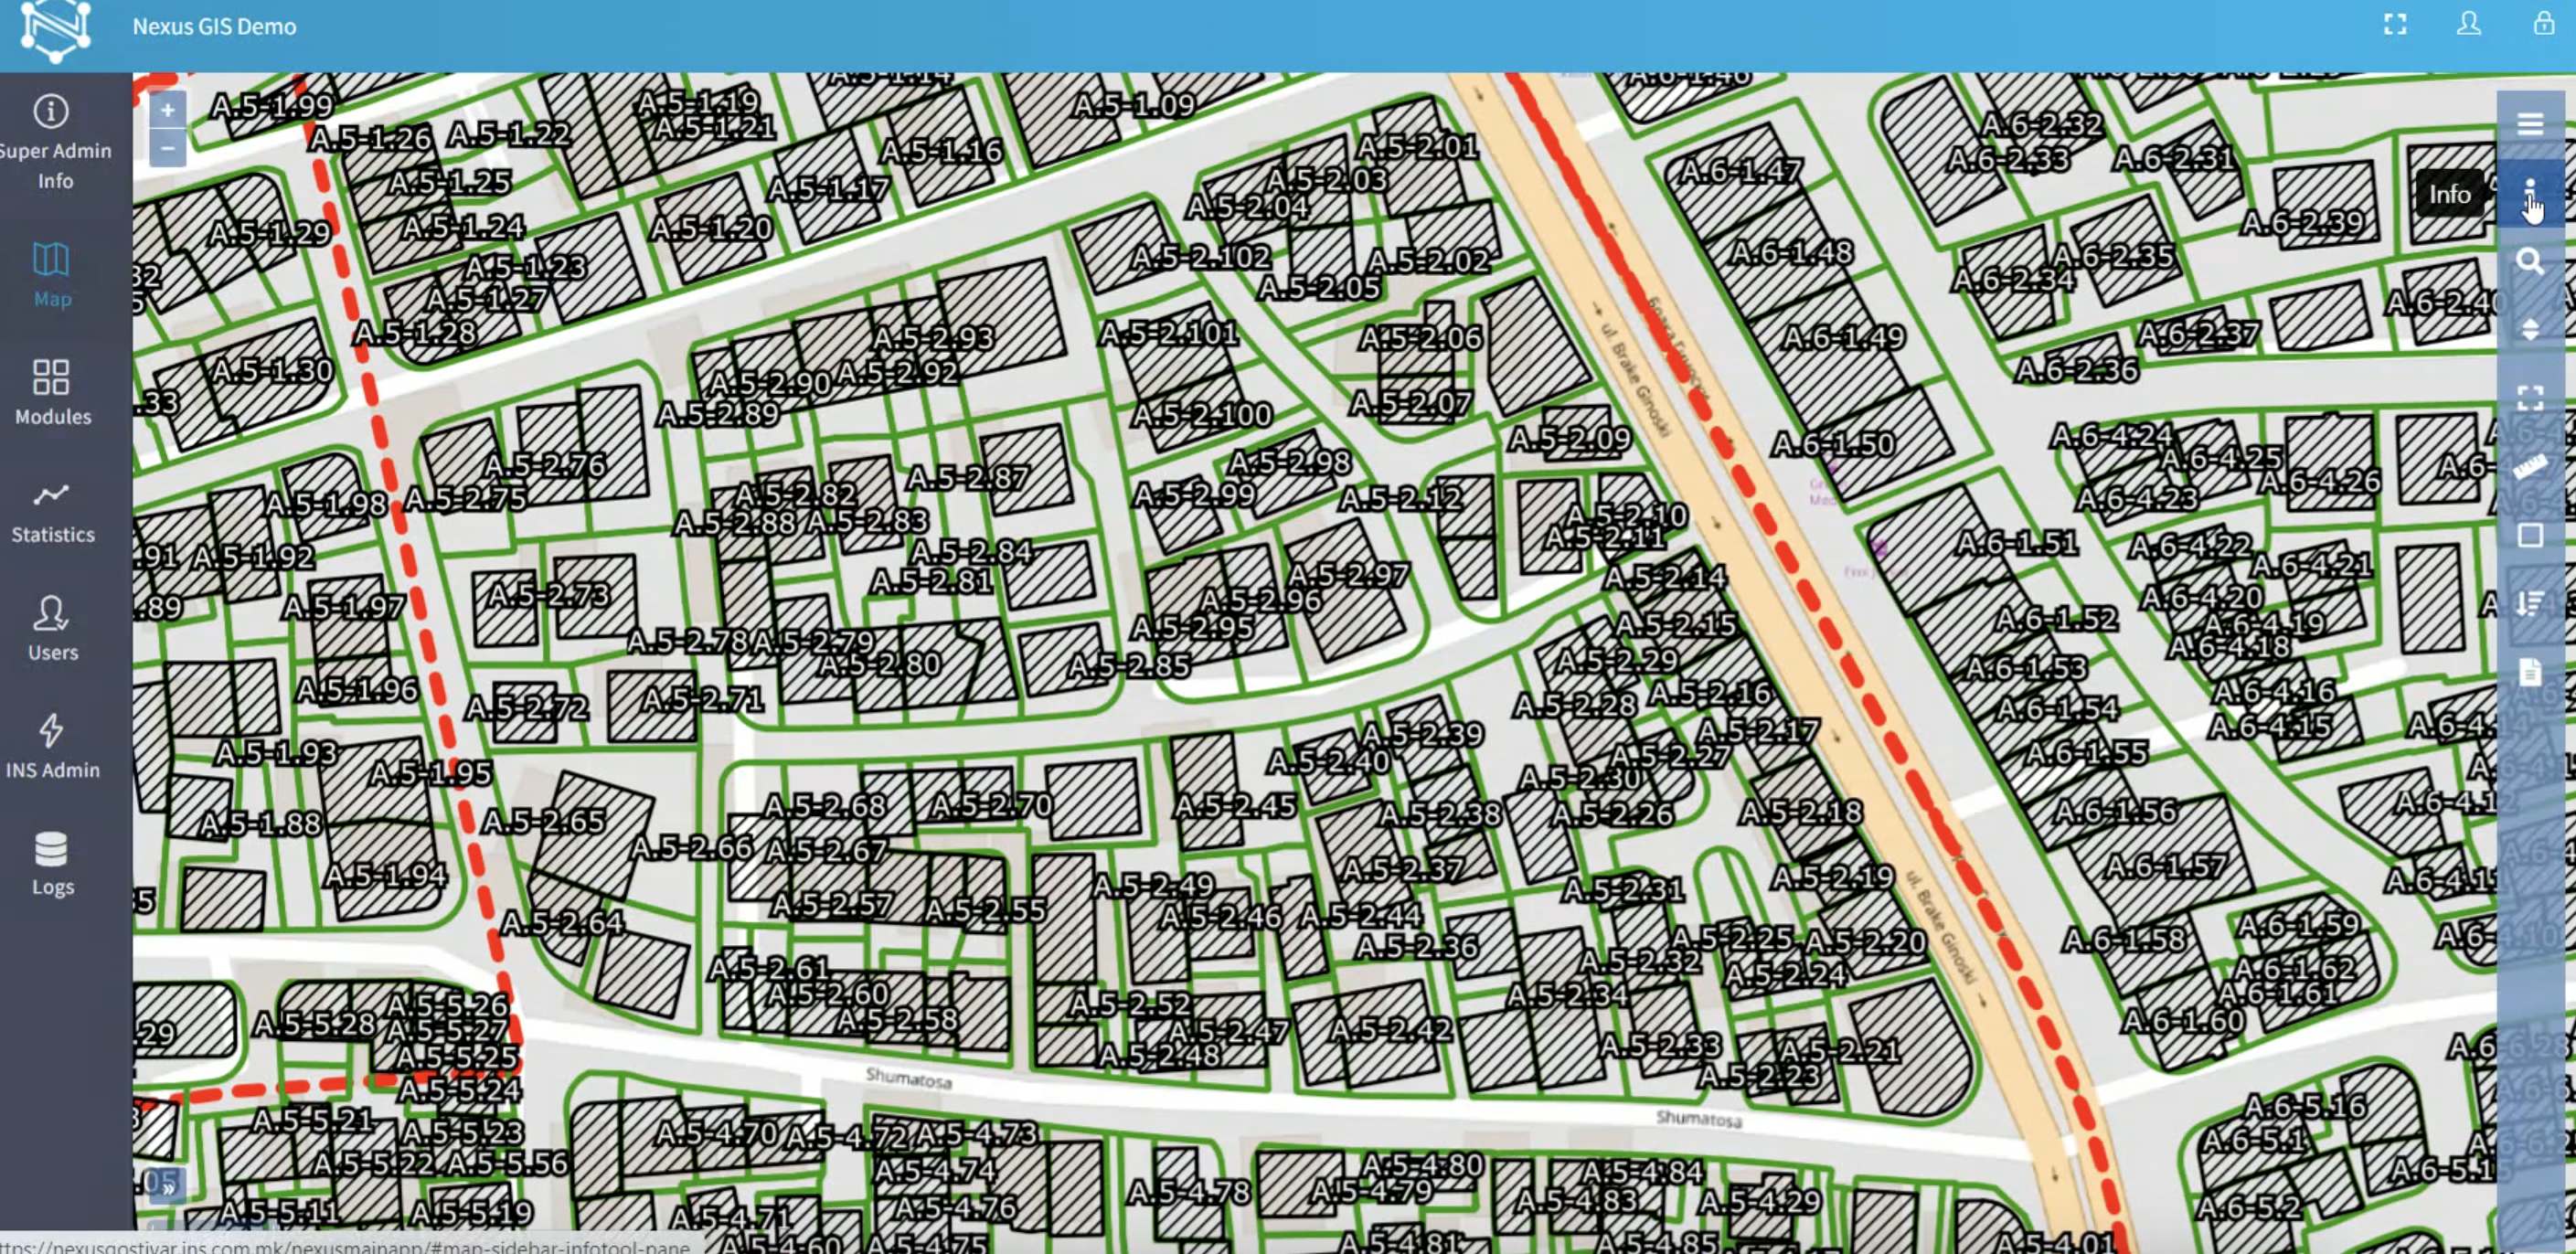Image resolution: width=2576 pixels, height=1254 pixels.
Task: Click parcel label A.5-2.100
Action: [1201, 415]
